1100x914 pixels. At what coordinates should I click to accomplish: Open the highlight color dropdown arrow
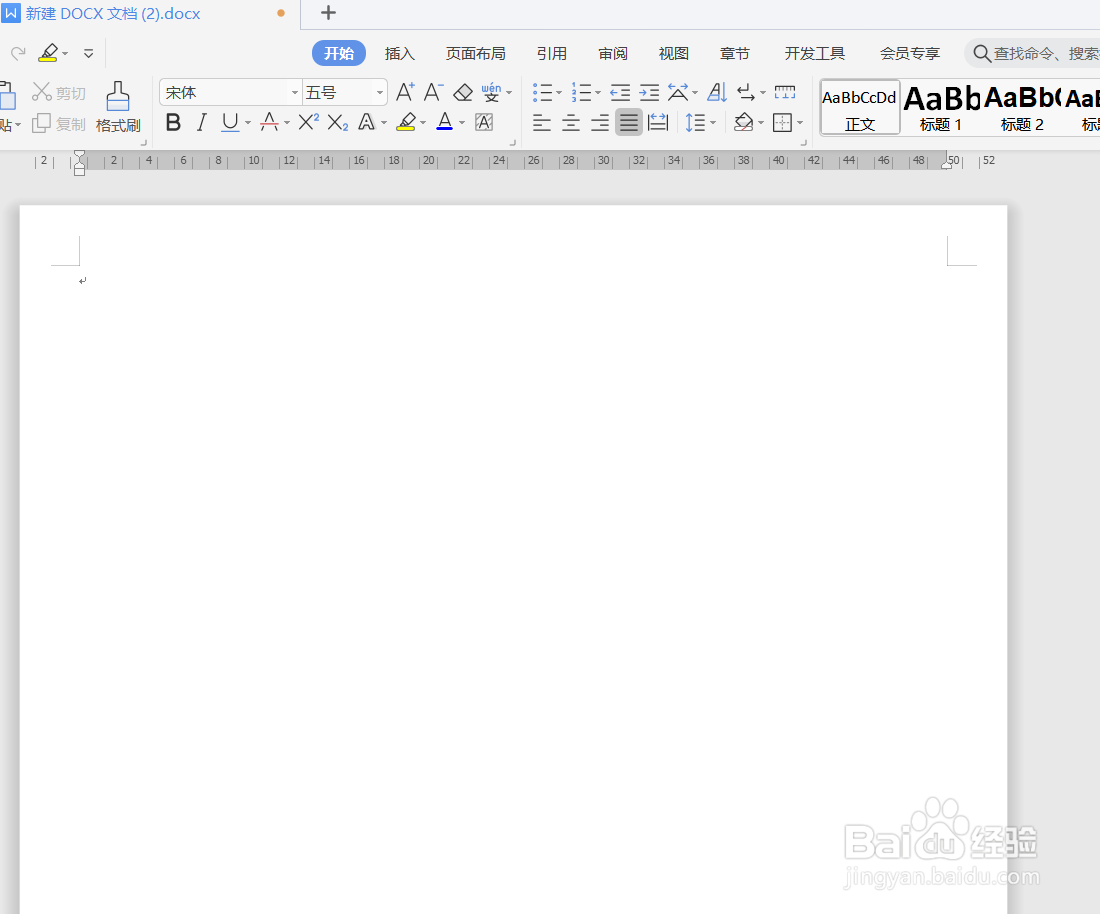point(423,123)
